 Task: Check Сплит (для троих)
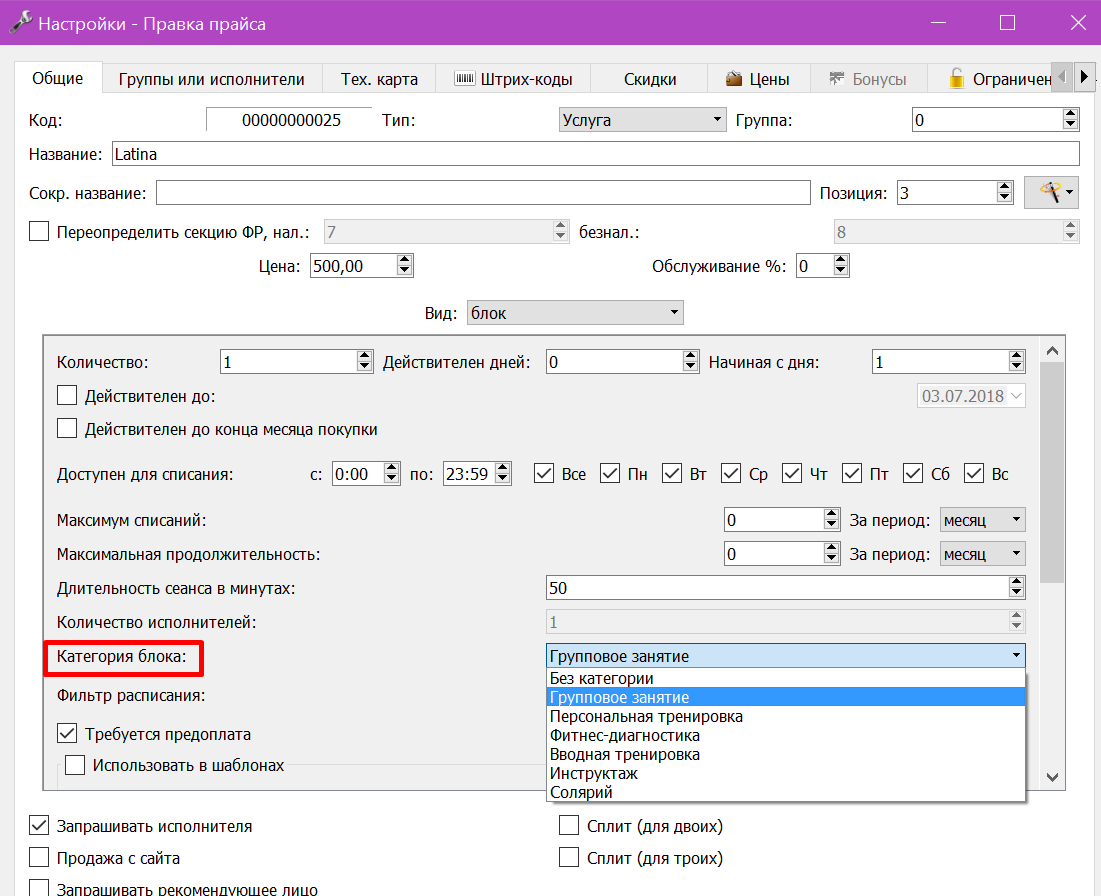(569, 857)
